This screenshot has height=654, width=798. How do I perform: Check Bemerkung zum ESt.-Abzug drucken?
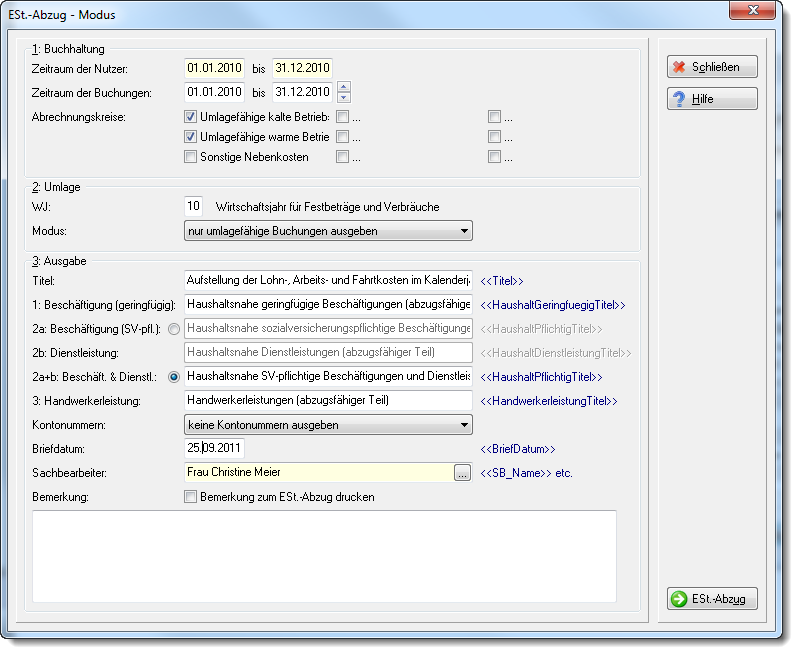[x=190, y=497]
